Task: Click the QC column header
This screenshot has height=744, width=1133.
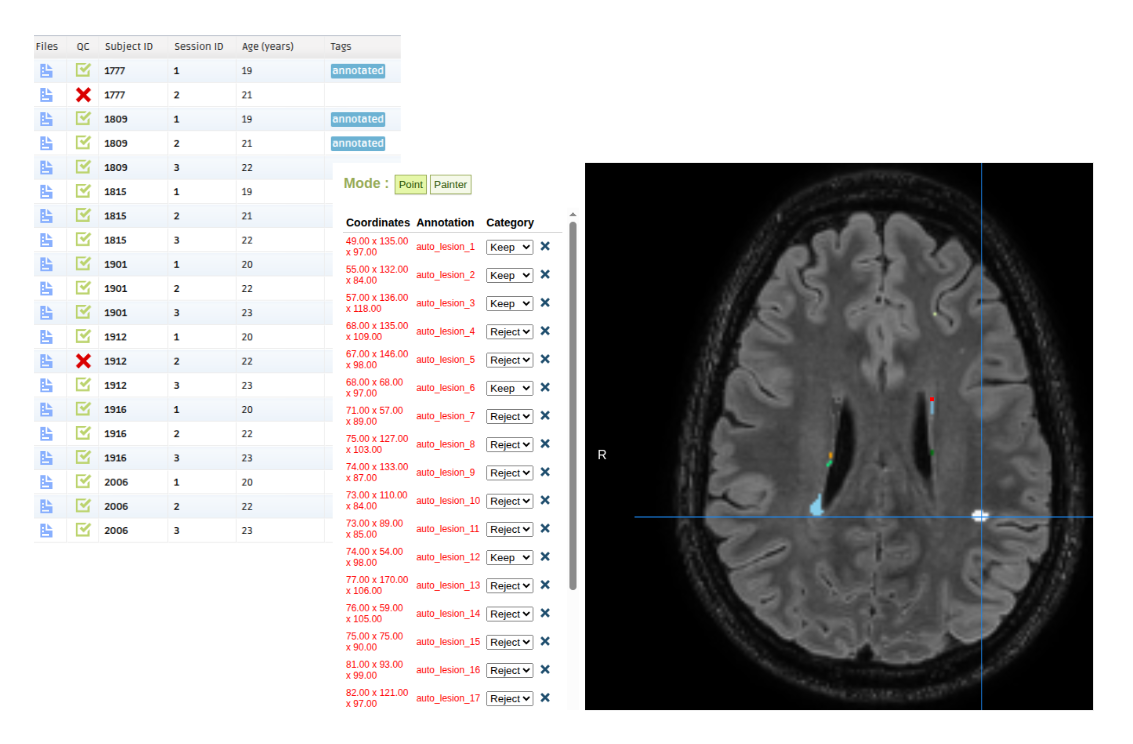Action: [x=83, y=46]
